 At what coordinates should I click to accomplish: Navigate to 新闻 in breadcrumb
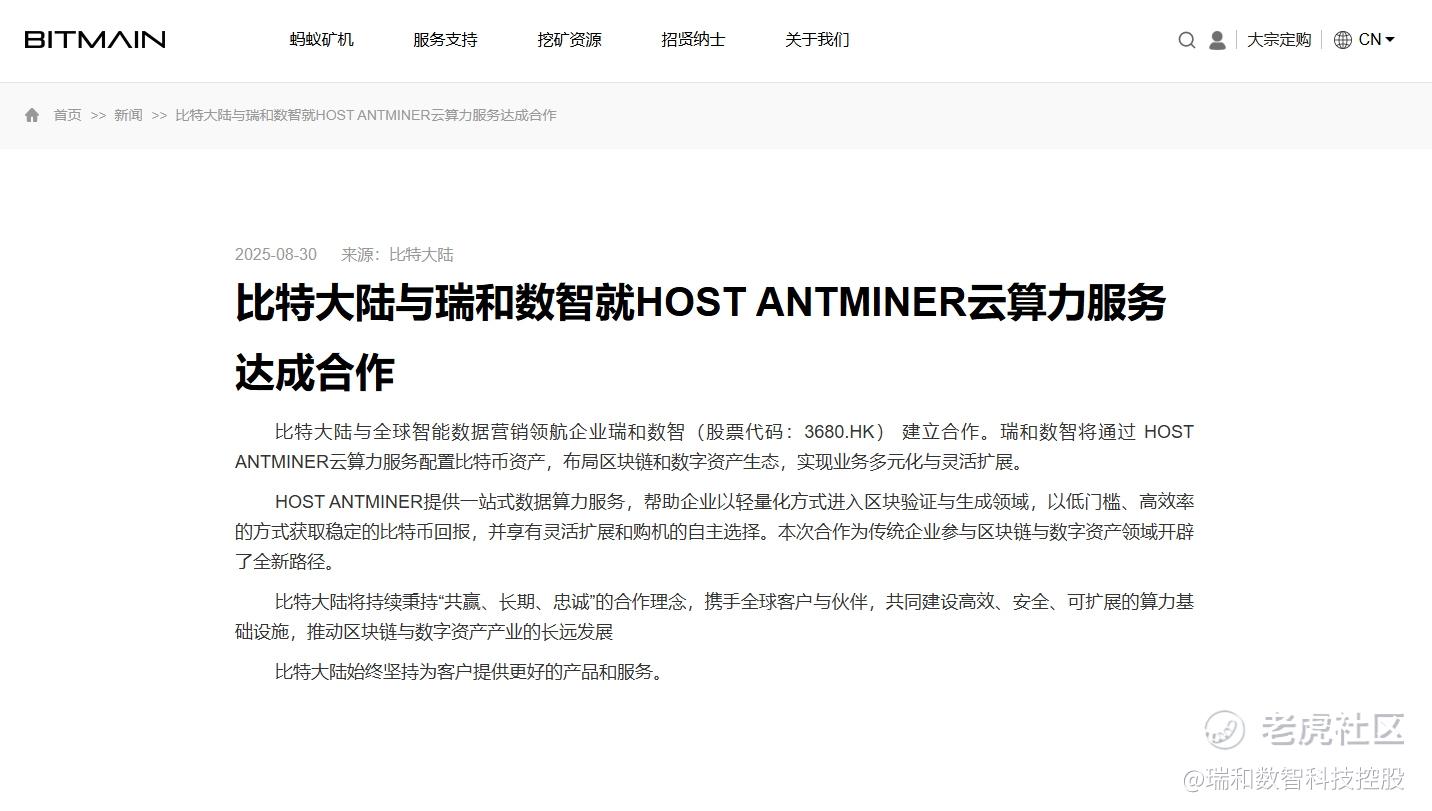(x=128, y=115)
